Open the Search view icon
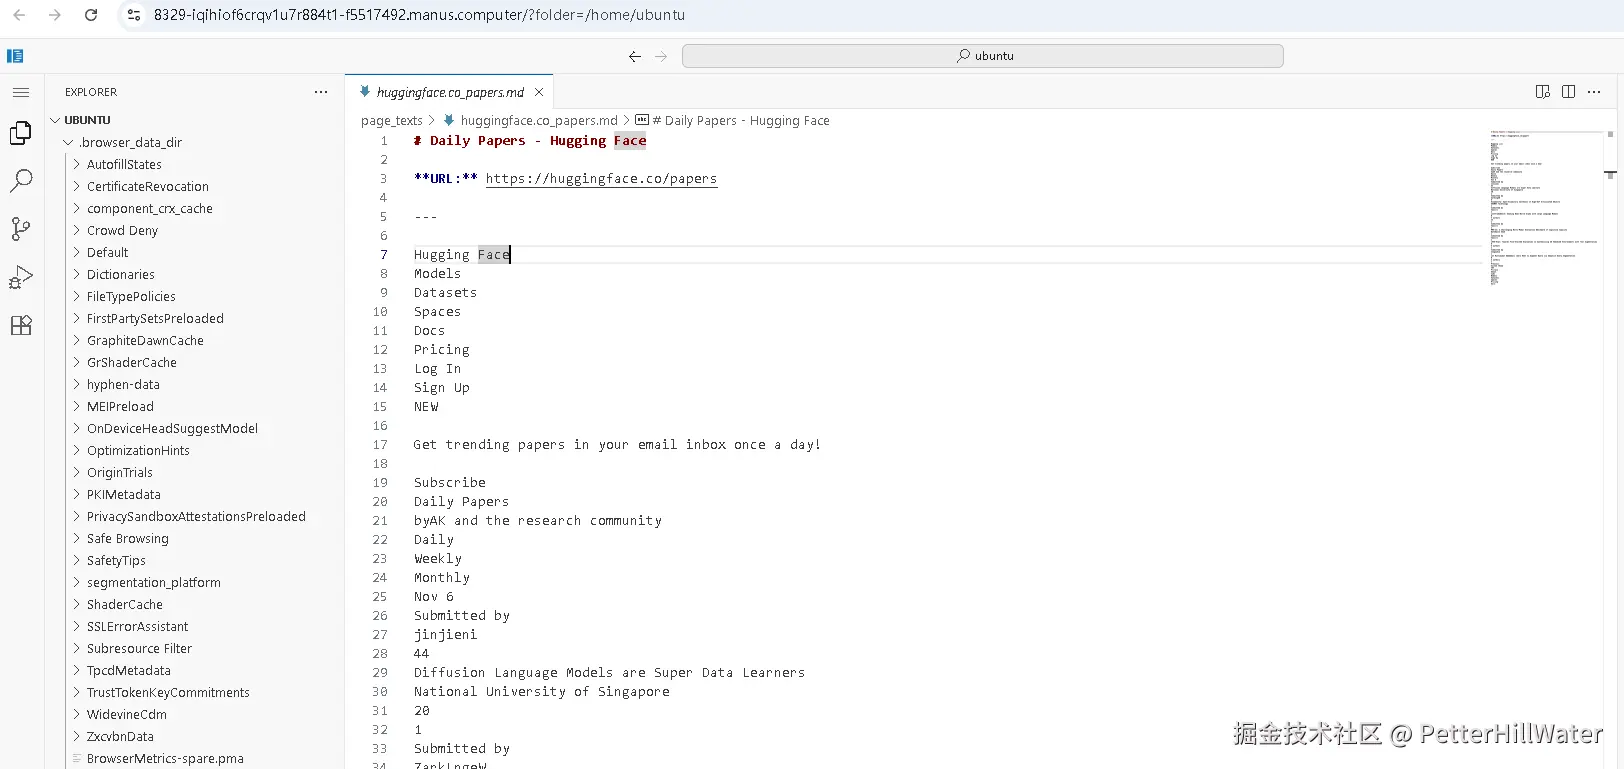Screen dimensions: 1624x769 (x=21, y=181)
